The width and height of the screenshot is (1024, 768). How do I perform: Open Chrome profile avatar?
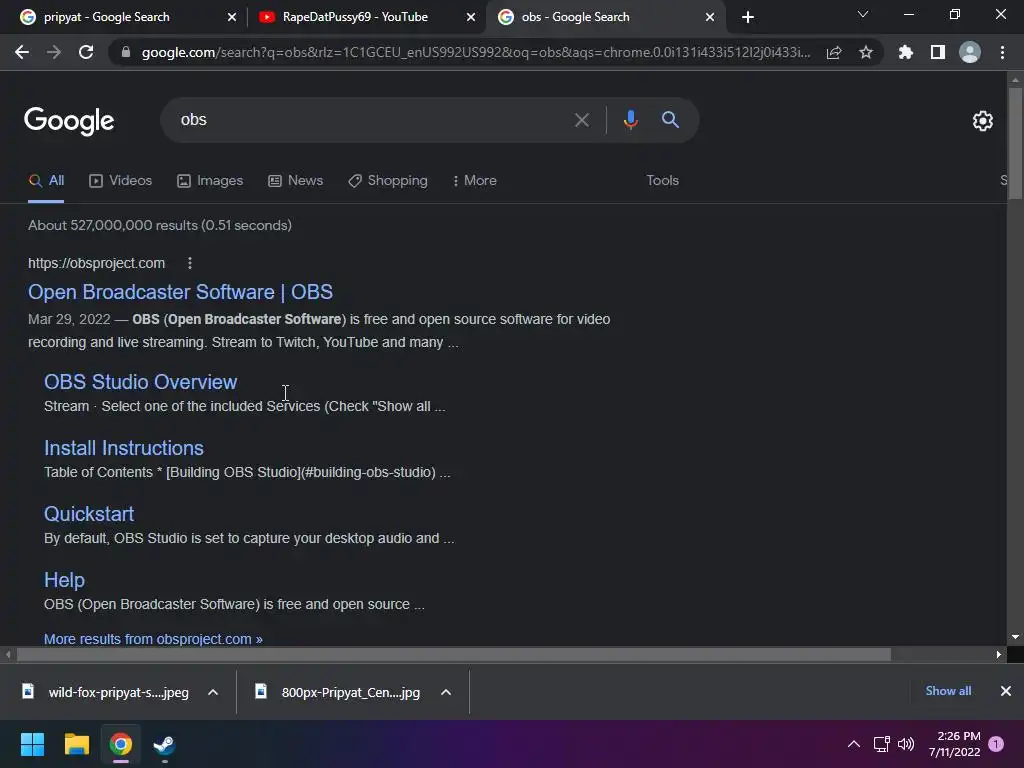[x=970, y=52]
